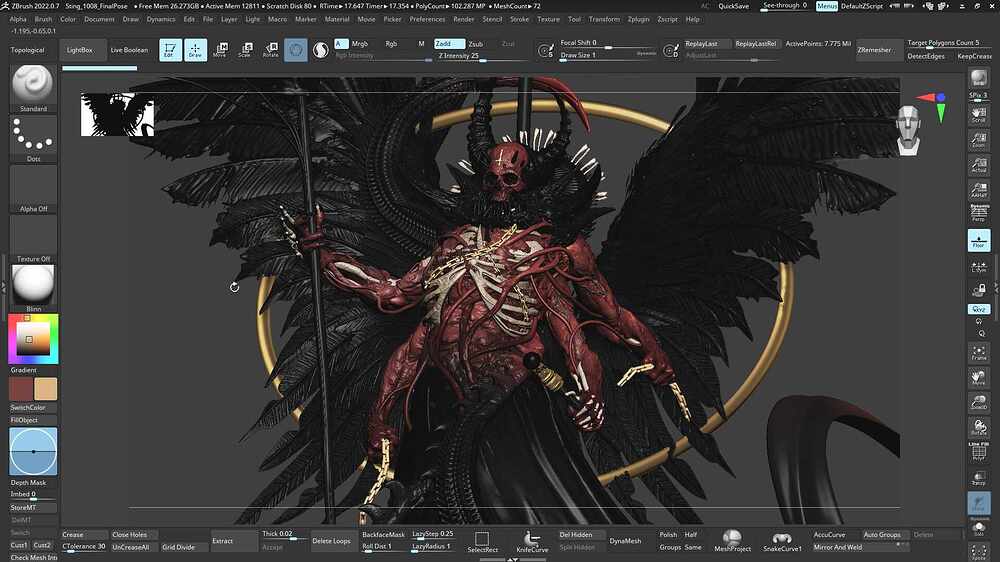Select the Scale gizmo tool
This screenshot has height=562, width=1000.
point(245,50)
